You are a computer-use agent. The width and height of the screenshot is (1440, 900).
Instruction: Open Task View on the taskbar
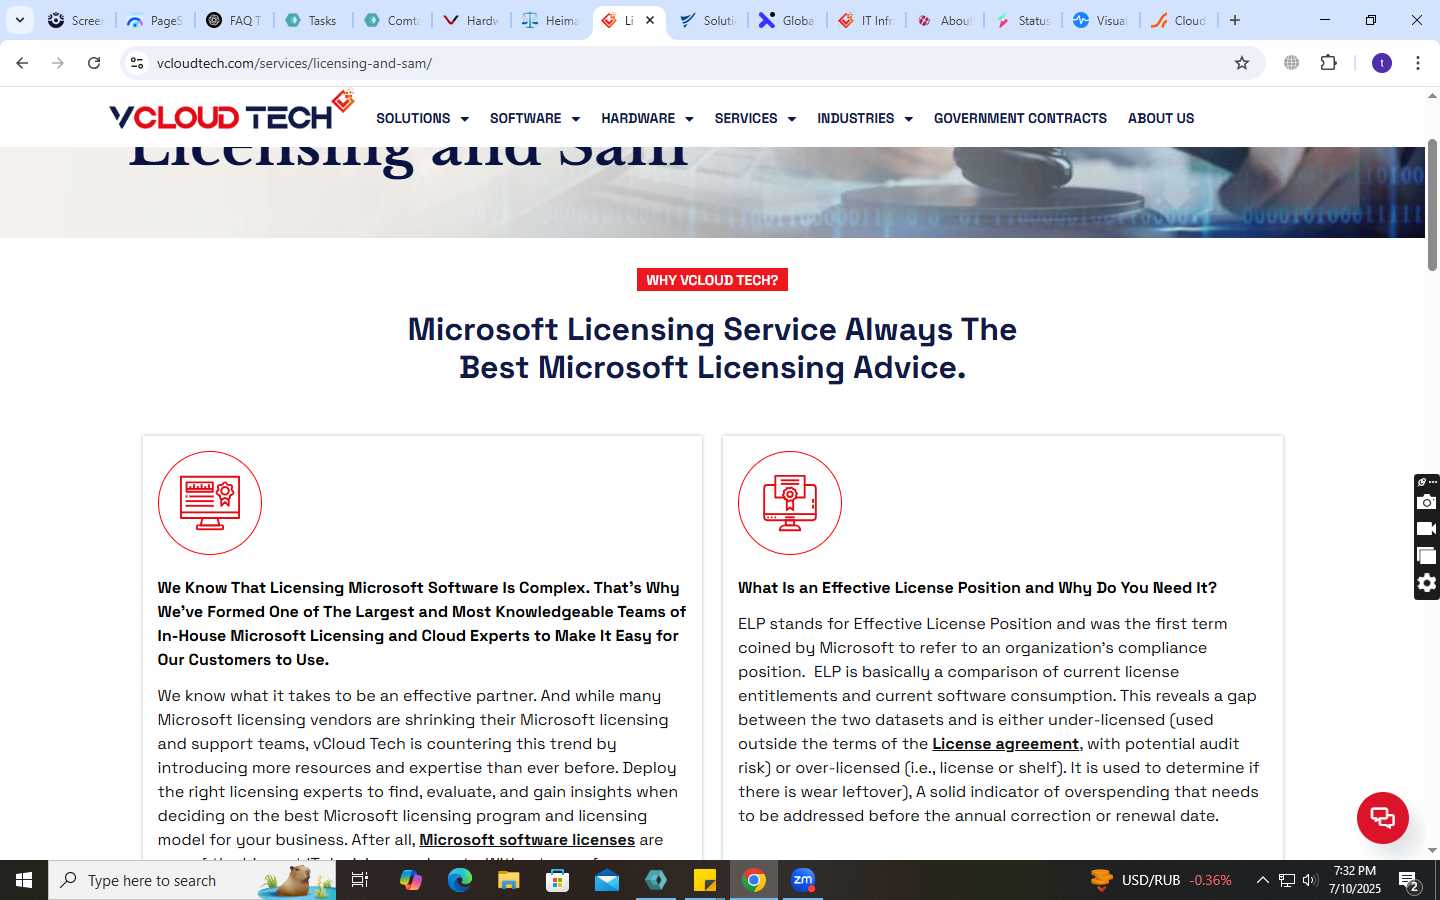click(x=360, y=880)
